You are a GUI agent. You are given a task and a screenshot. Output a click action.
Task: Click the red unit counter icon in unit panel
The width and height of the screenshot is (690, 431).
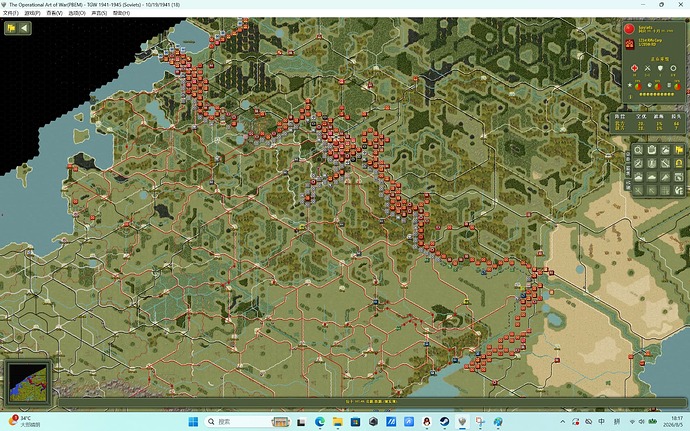(x=630, y=44)
